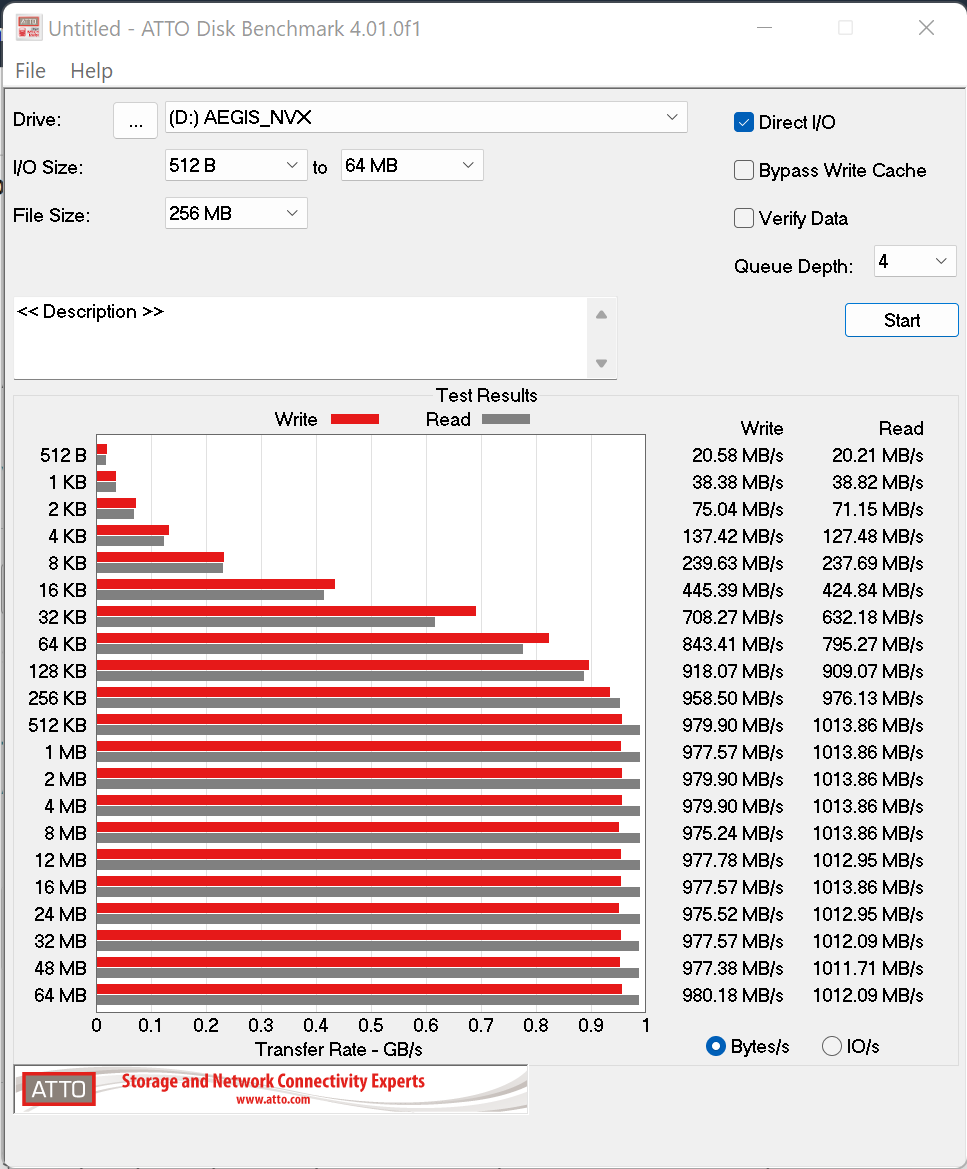The width and height of the screenshot is (967, 1169).
Task: Switch results to IO/s radio button
Action: coord(832,1046)
